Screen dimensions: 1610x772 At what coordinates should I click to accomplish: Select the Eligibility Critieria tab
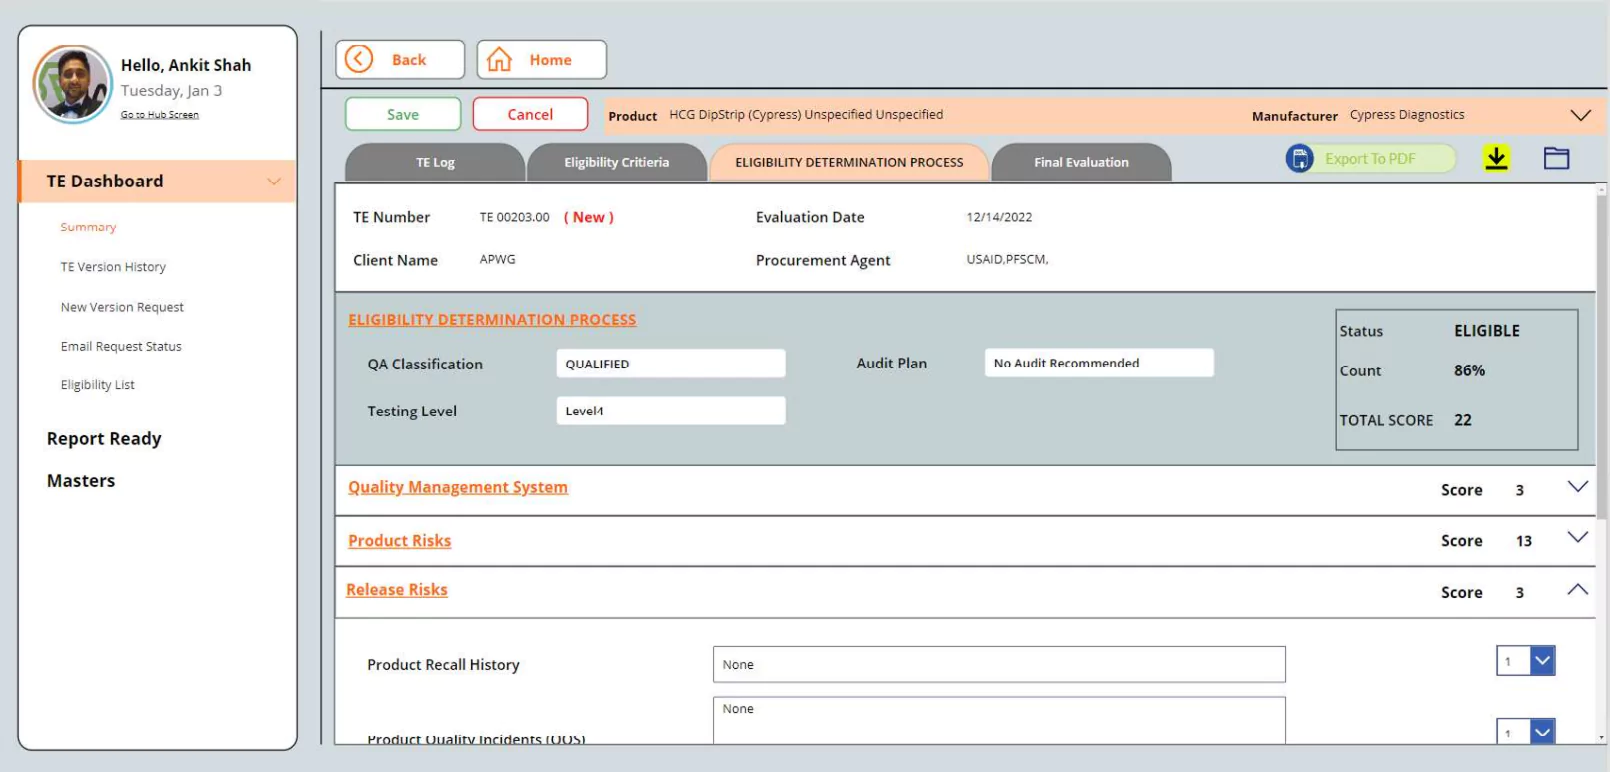tap(616, 162)
